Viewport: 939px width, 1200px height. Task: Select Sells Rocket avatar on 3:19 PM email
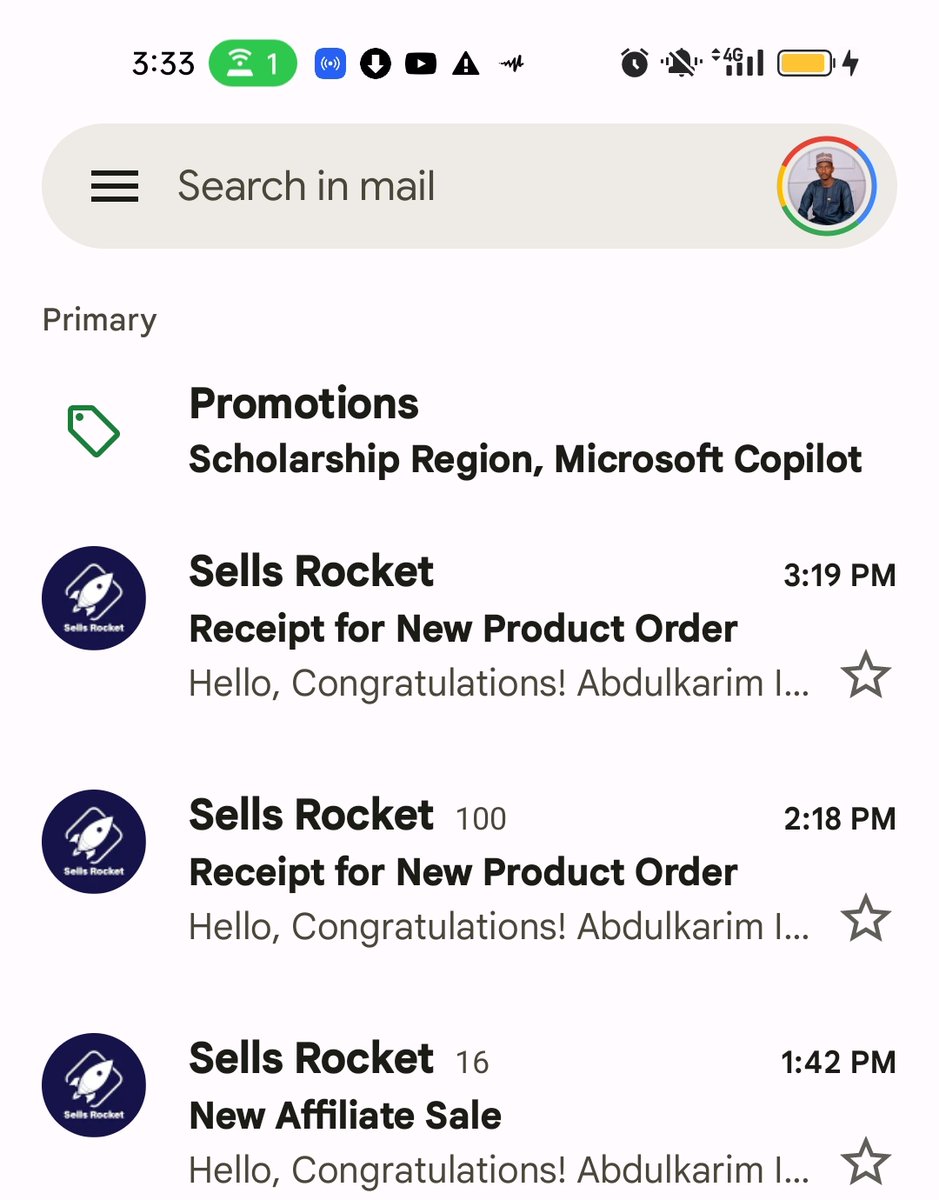[x=94, y=598]
